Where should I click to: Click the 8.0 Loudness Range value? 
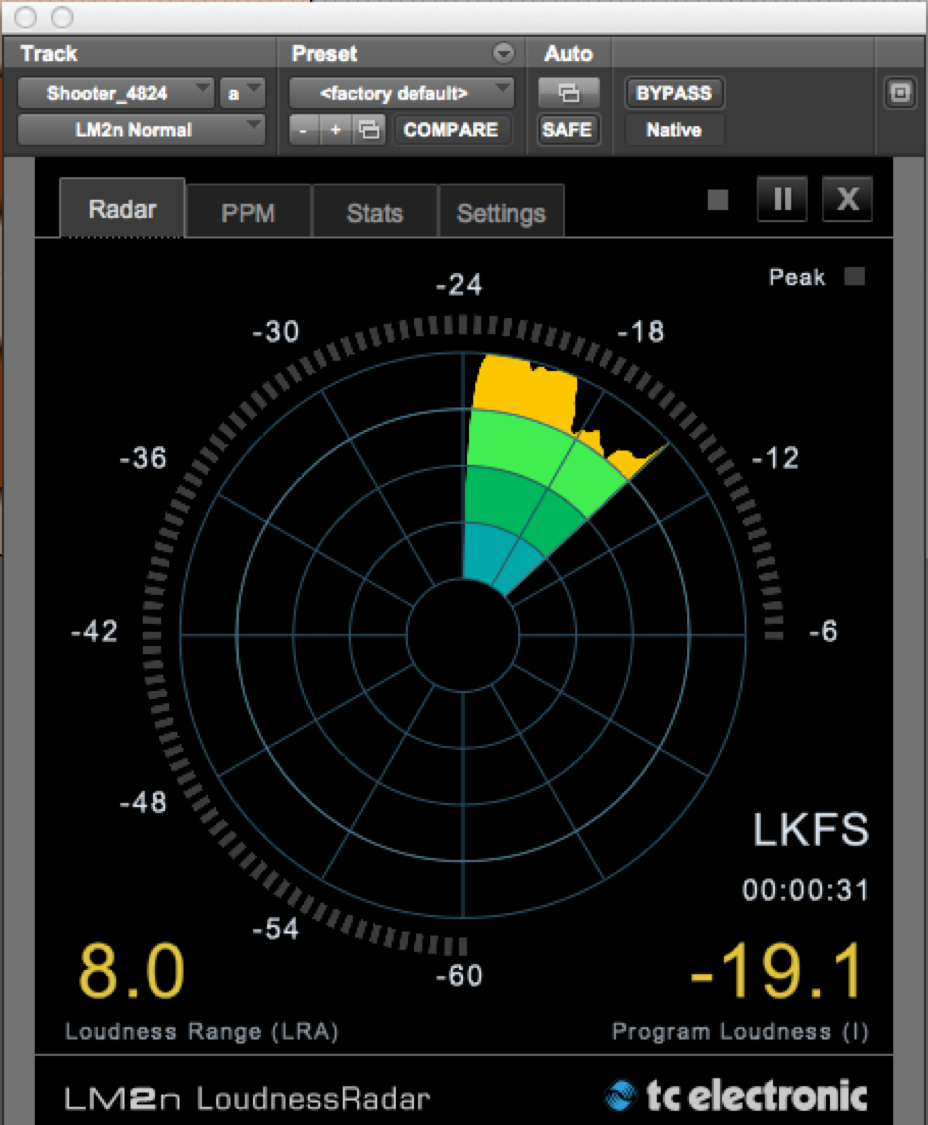[131, 971]
